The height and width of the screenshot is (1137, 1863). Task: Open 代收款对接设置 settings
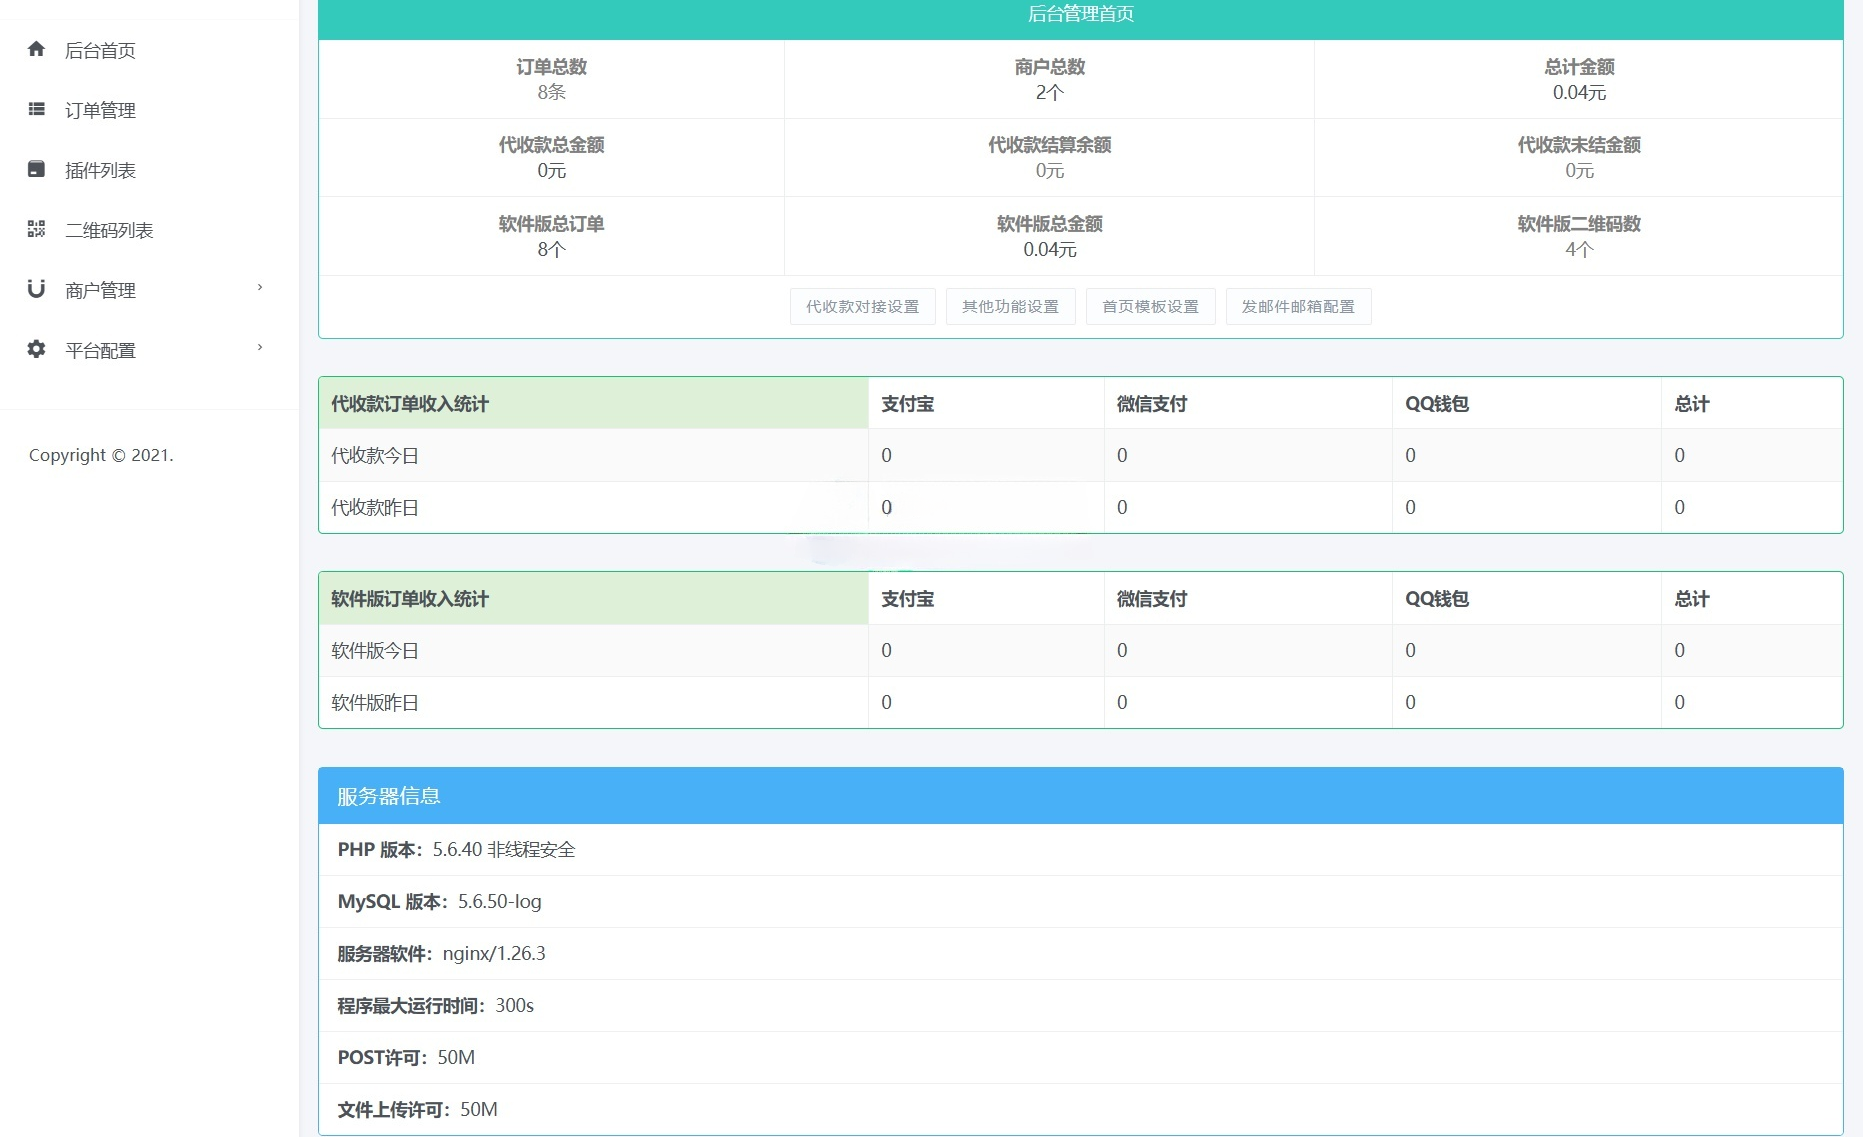862,307
